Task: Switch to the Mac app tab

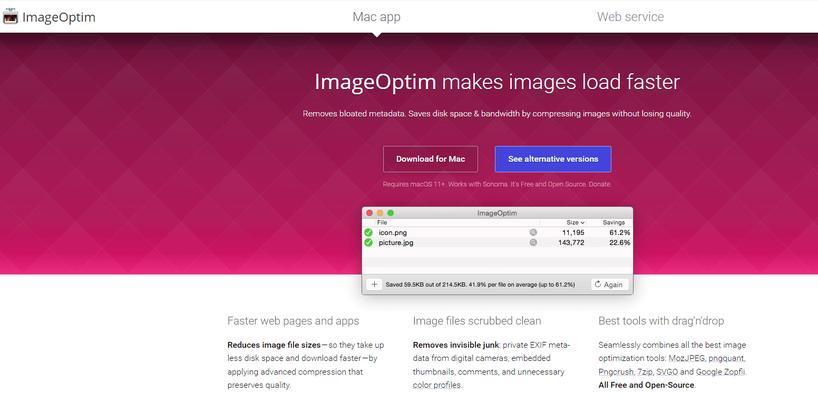Action: 377,17
